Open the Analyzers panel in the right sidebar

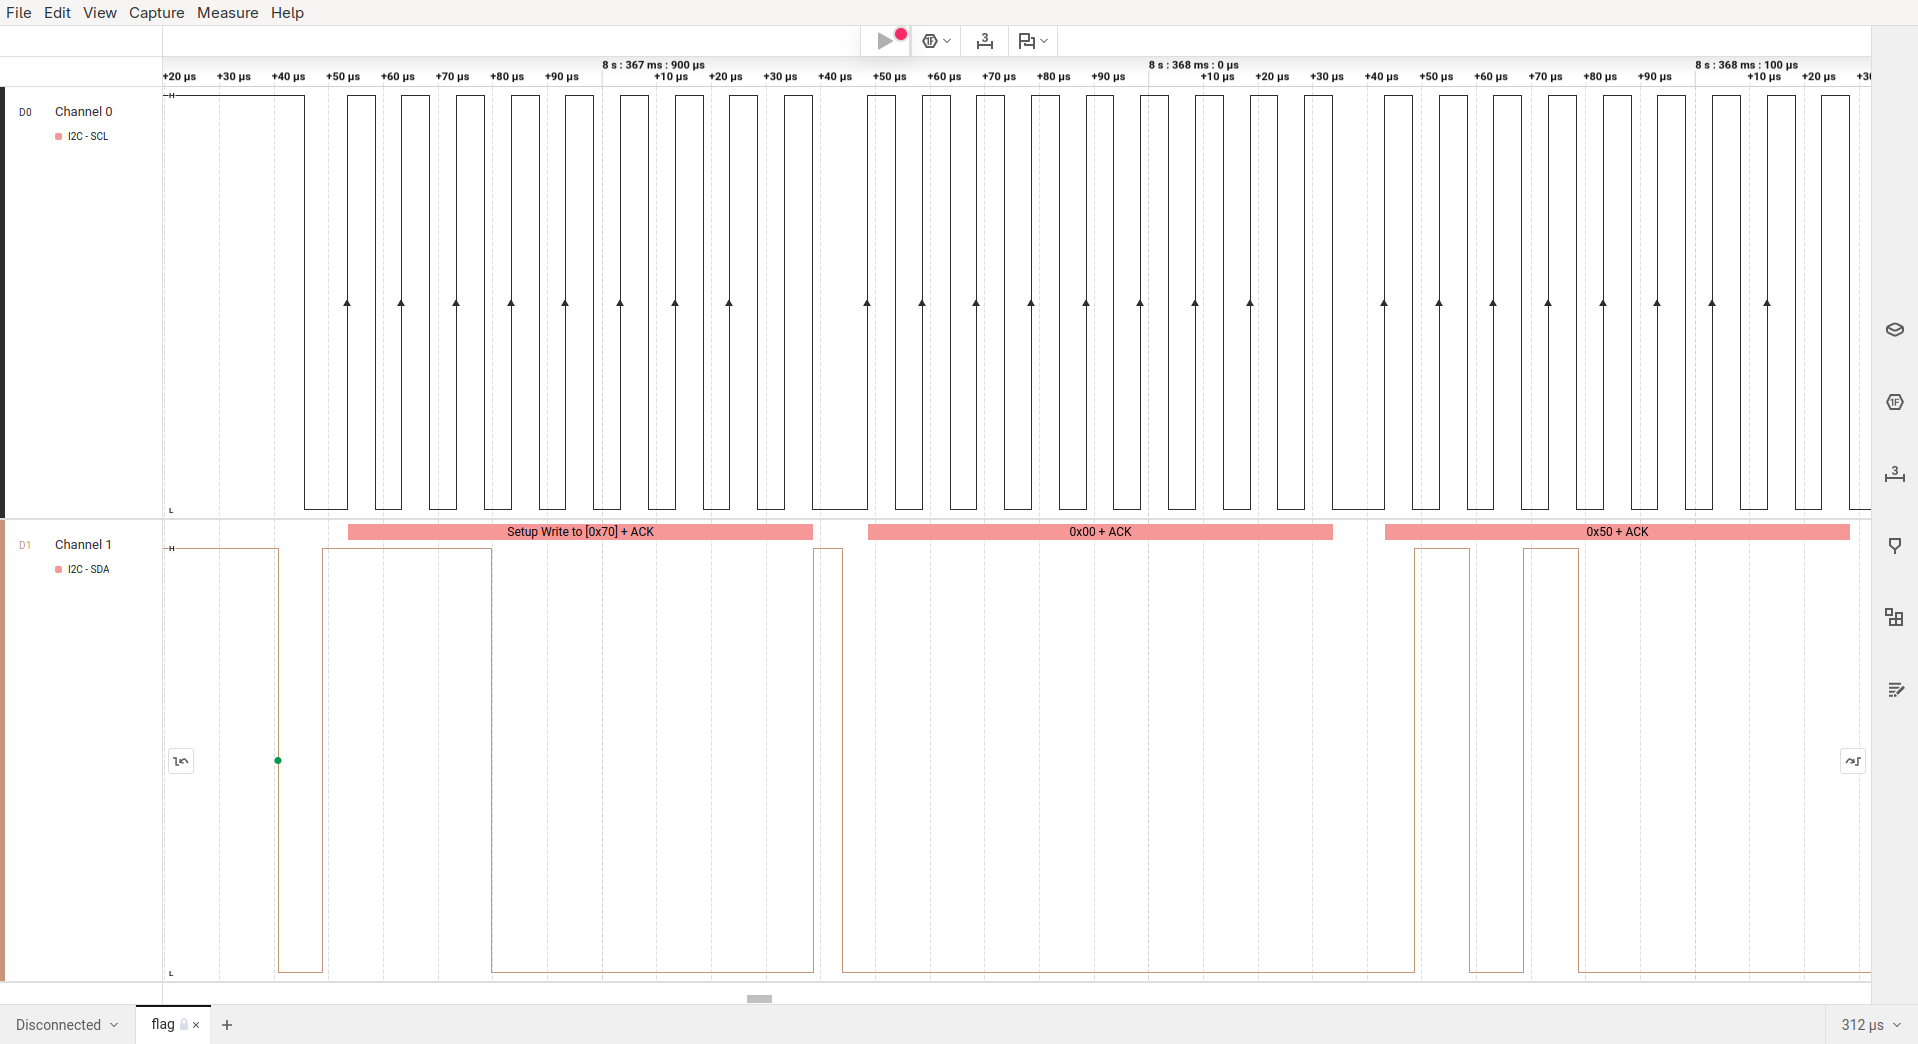pyautogui.click(x=1895, y=329)
